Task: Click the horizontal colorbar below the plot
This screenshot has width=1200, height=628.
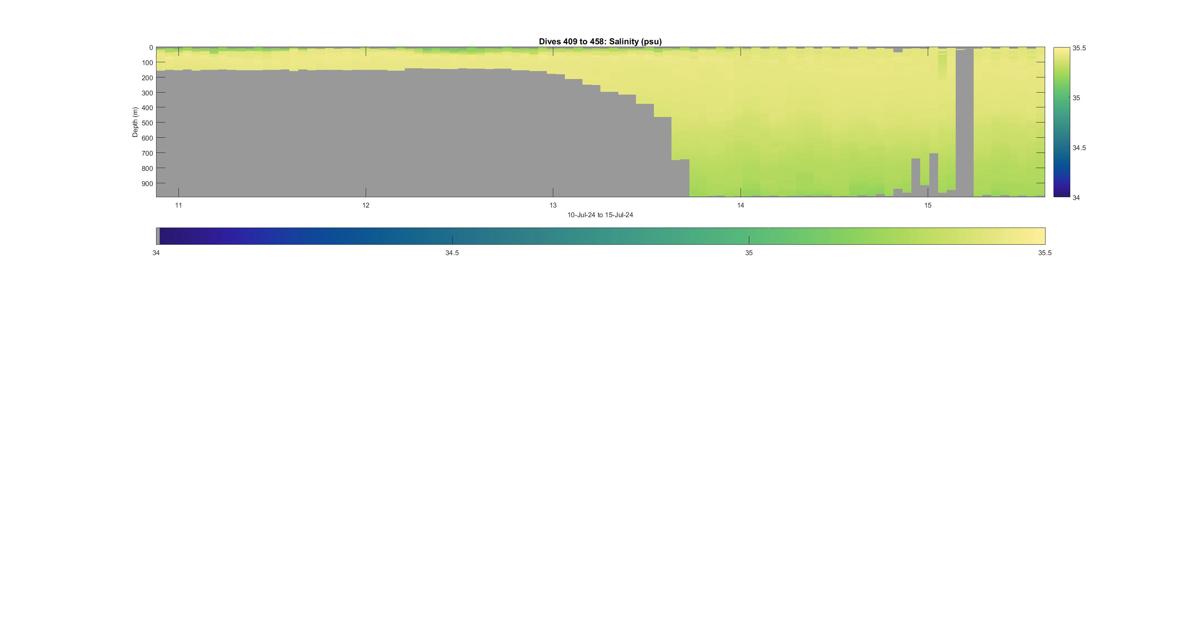Action: point(600,236)
